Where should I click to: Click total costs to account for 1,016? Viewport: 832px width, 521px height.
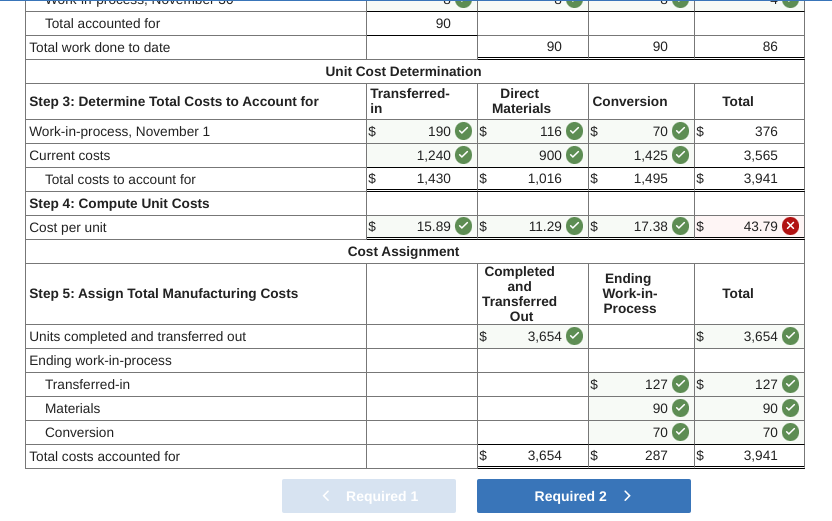[544, 179]
